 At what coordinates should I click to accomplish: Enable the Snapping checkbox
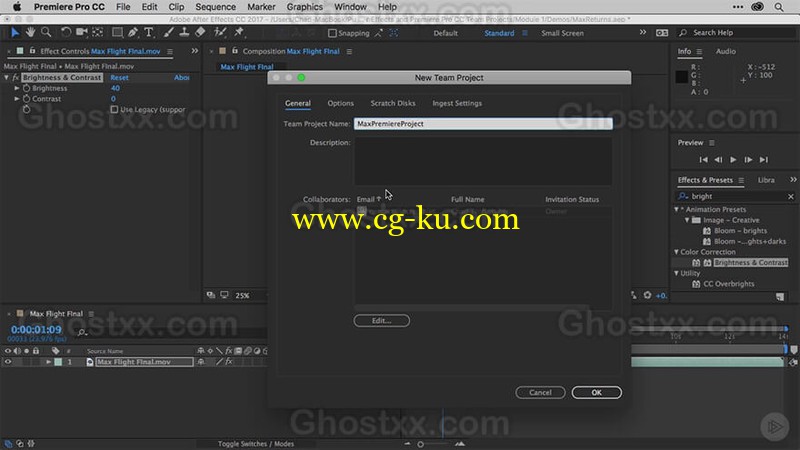pos(332,33)
